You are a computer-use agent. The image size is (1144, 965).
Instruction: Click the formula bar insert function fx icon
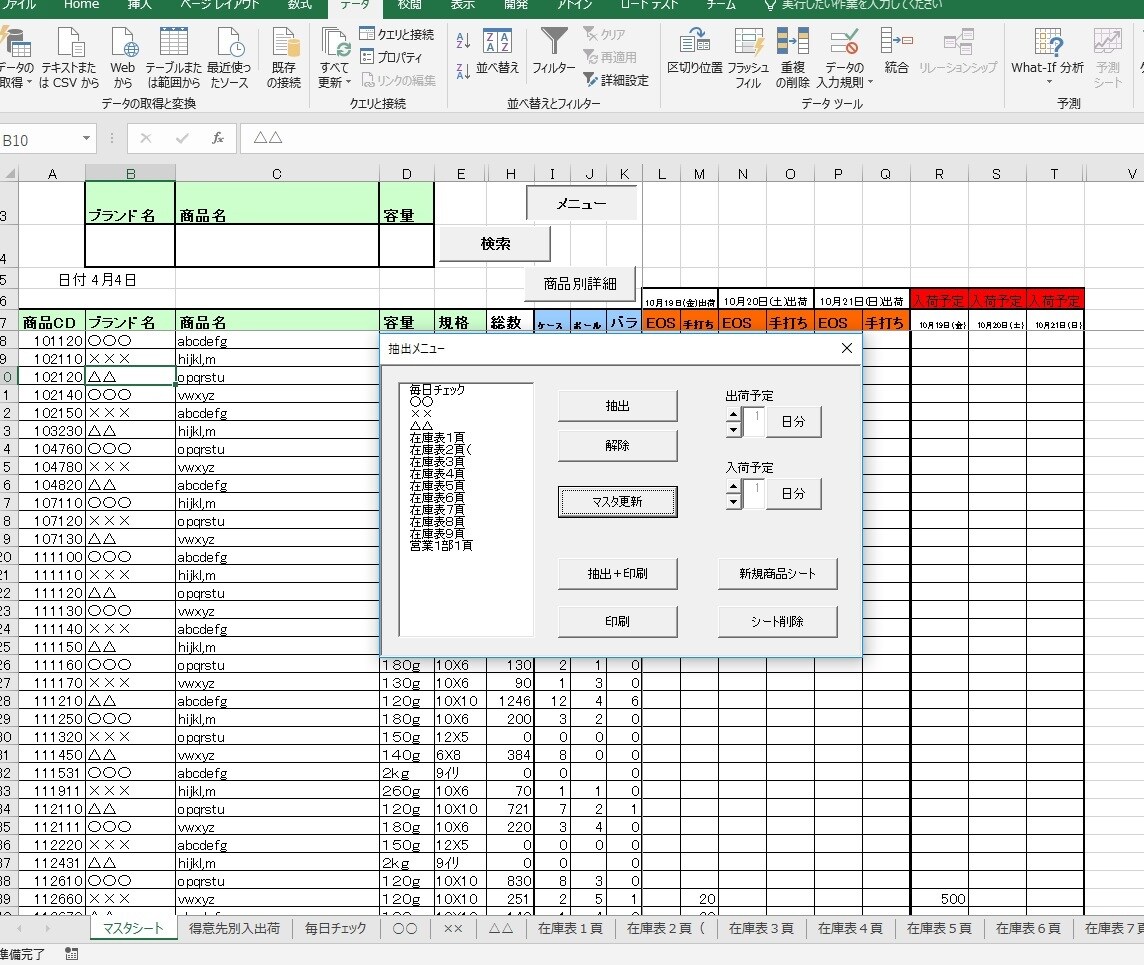pos(217,138)
